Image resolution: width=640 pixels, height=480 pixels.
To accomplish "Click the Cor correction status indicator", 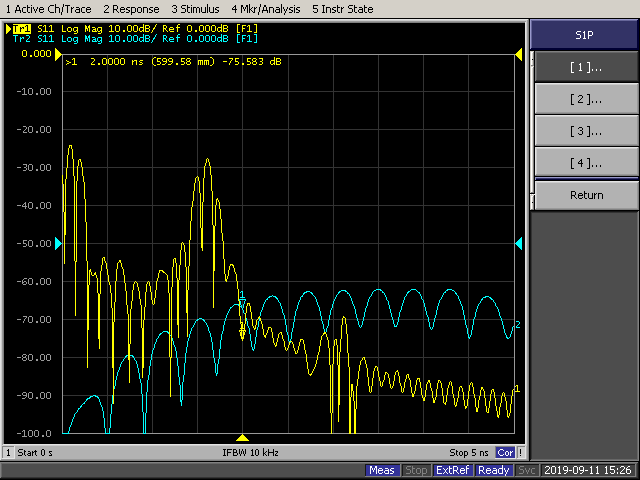I will click(505, 453).
